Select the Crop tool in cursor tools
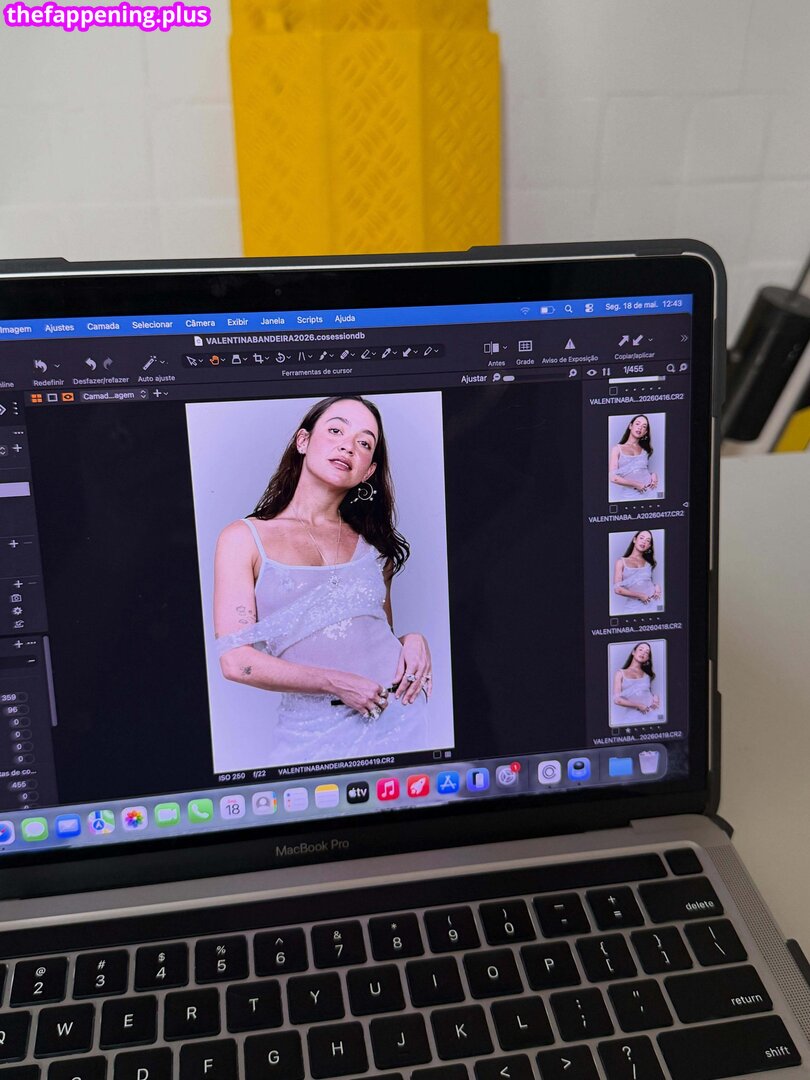The width and height of the screenshot is (810, 1080). 258,358
